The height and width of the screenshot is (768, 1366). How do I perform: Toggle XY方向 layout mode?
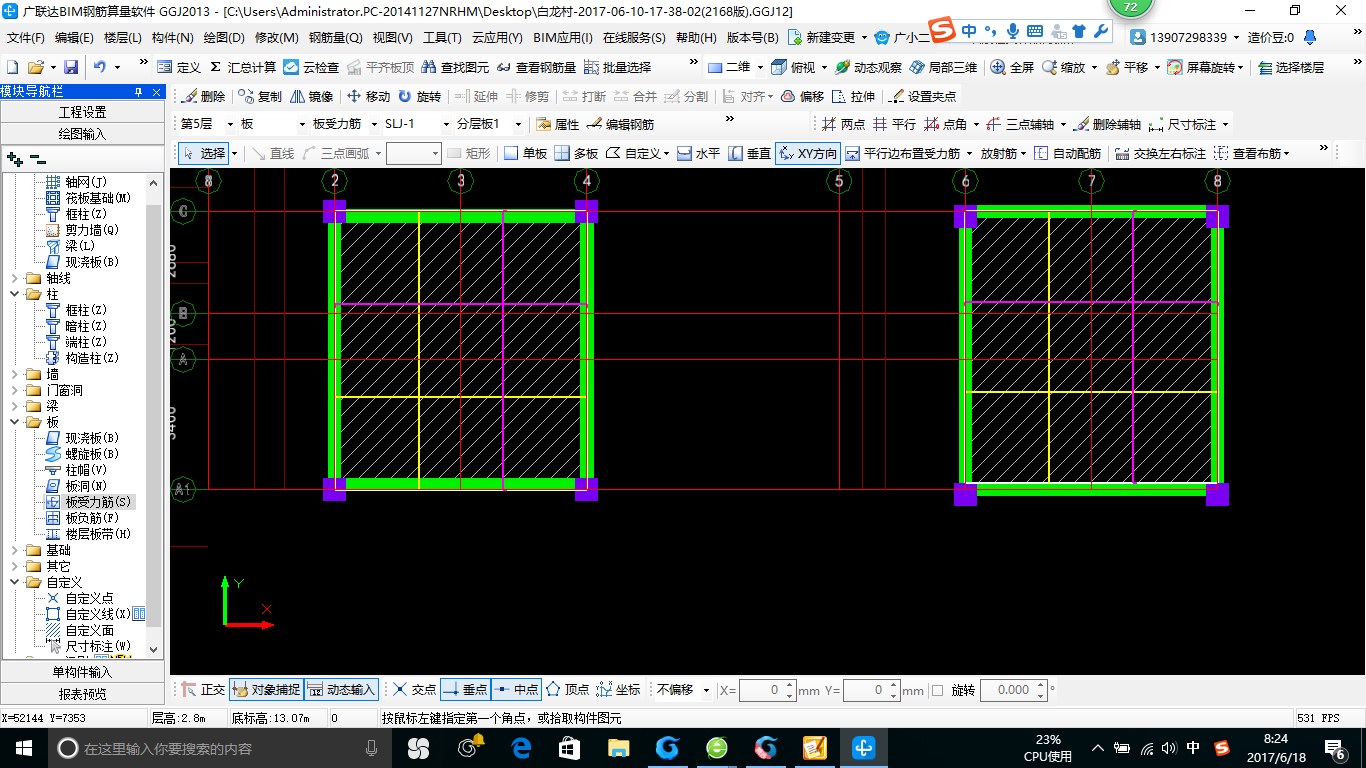808,153
